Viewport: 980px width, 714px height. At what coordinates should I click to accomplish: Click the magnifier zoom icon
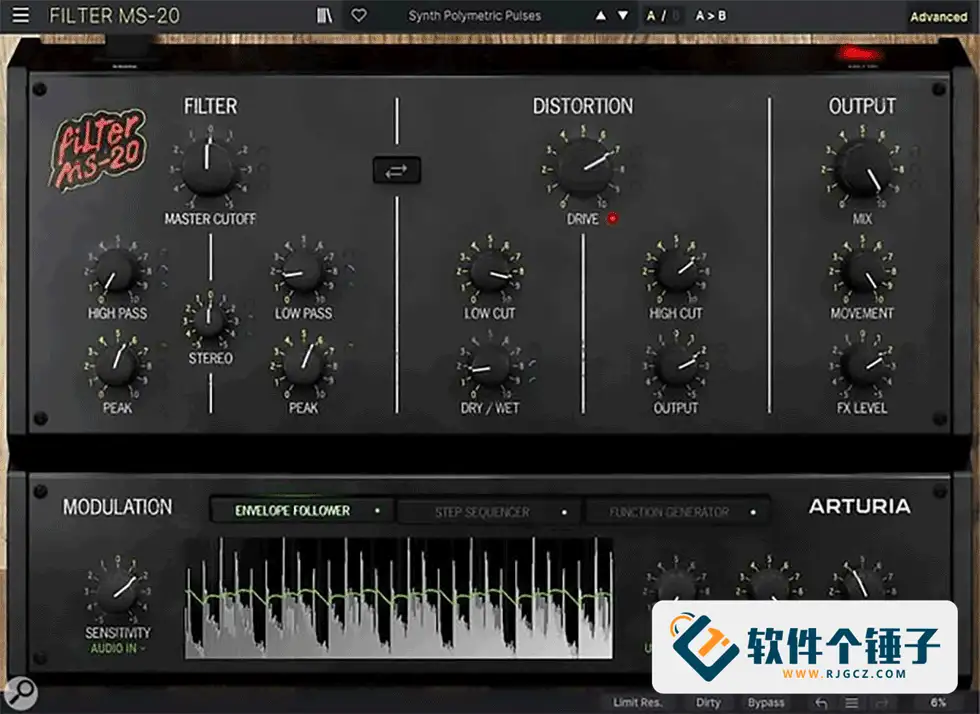pyautogui.click(x=21, y=692)
